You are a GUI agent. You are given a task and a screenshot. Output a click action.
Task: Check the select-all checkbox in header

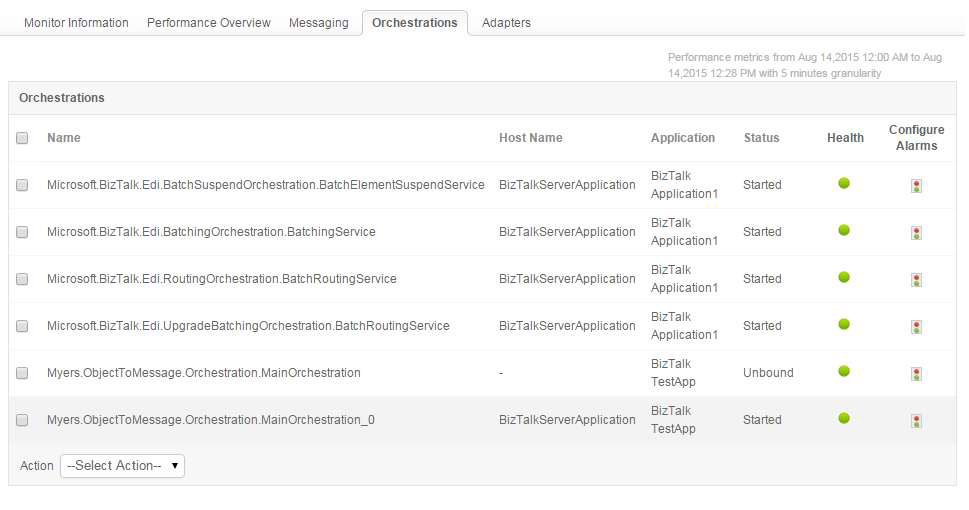[x=22, y=138]
